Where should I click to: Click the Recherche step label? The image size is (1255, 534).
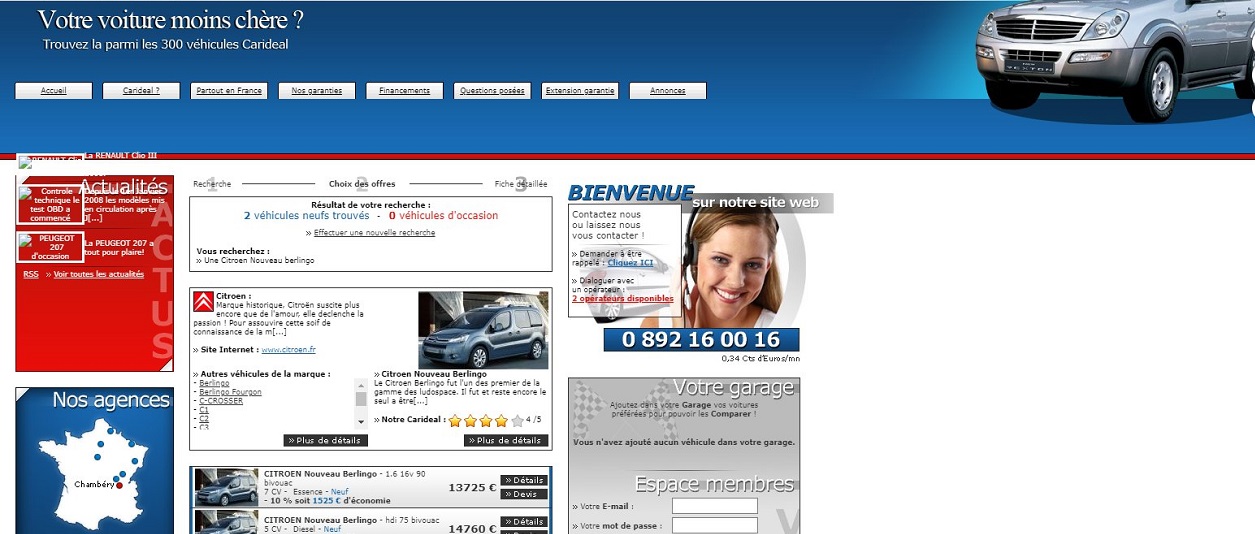[212, 184]
